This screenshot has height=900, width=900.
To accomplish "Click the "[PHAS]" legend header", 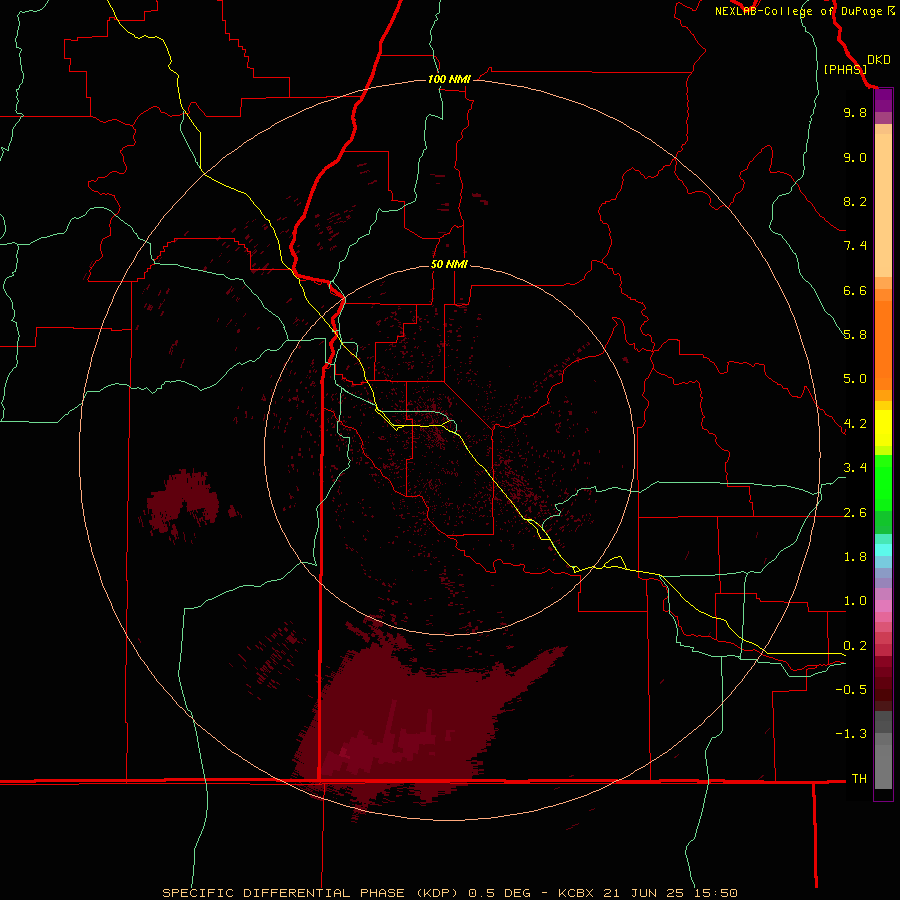I will coord(845,69).
